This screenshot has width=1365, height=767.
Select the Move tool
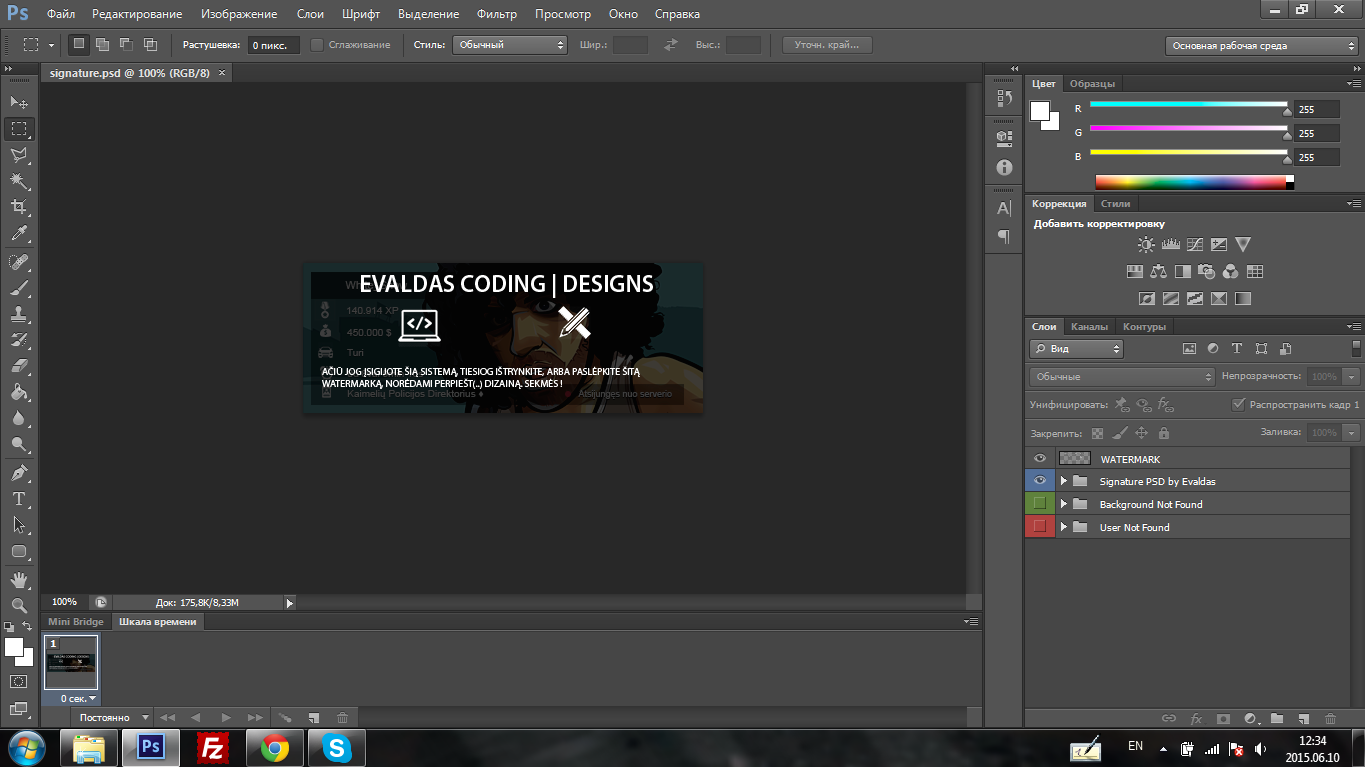point(19,102)
